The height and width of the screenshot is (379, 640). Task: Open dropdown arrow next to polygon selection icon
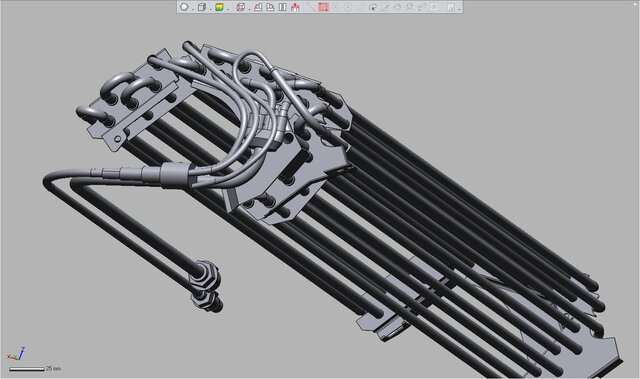pos(192,9)
